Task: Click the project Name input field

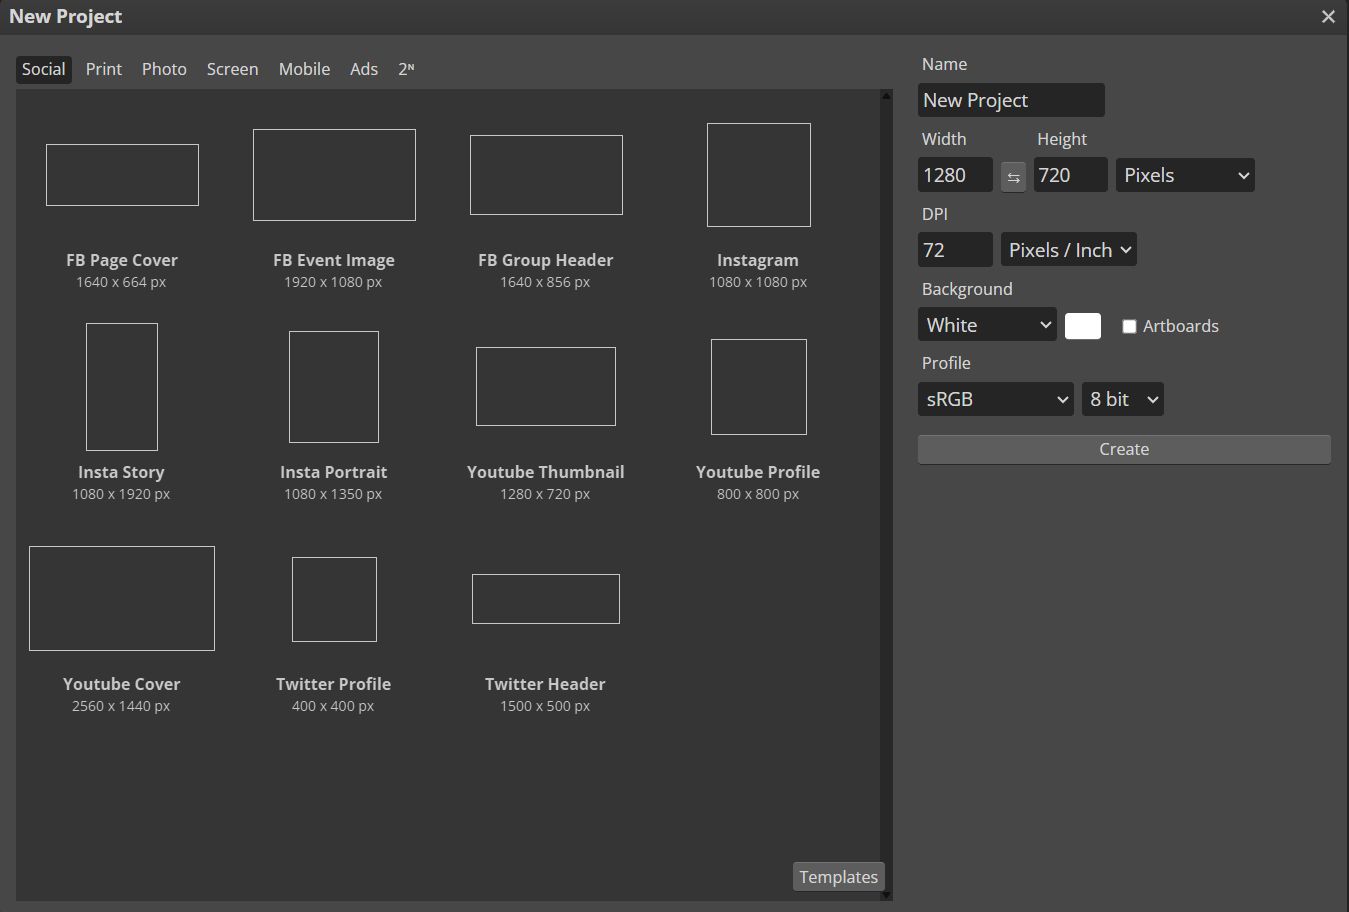Action: [x=1011, y=100]
